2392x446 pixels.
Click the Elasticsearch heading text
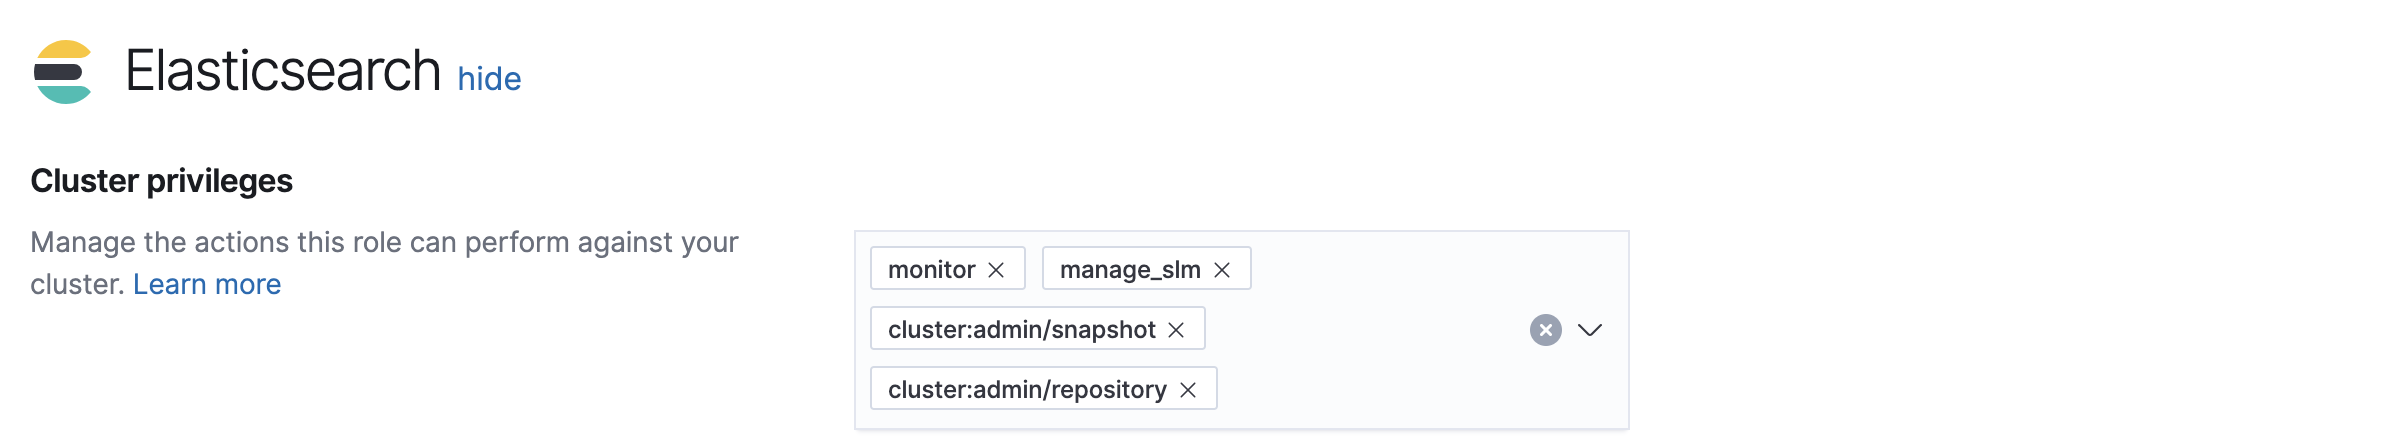click(283, 72)
